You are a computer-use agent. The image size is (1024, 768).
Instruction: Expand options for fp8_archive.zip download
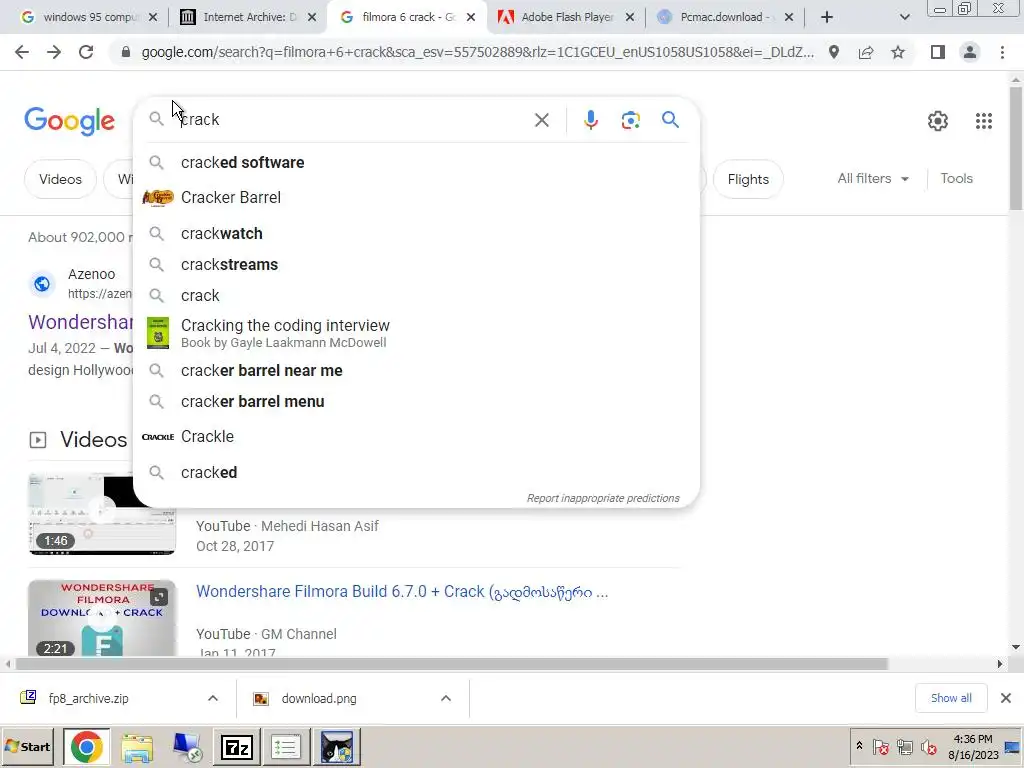(213, 699)
